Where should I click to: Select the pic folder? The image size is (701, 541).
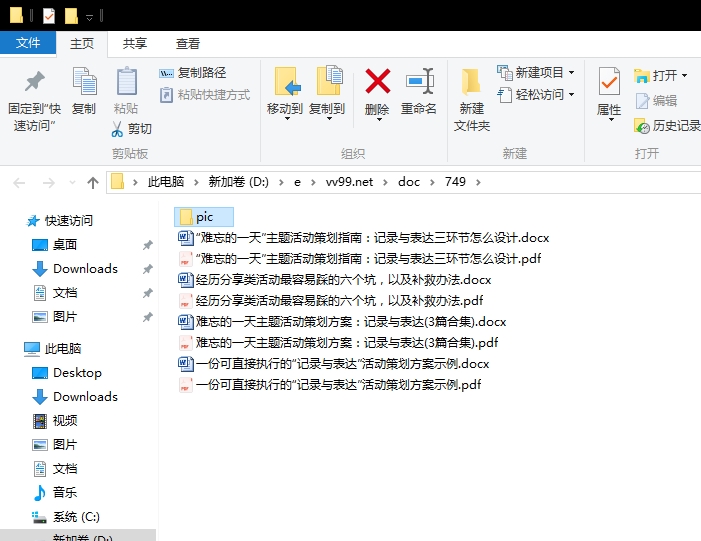[x=204, y=217]
